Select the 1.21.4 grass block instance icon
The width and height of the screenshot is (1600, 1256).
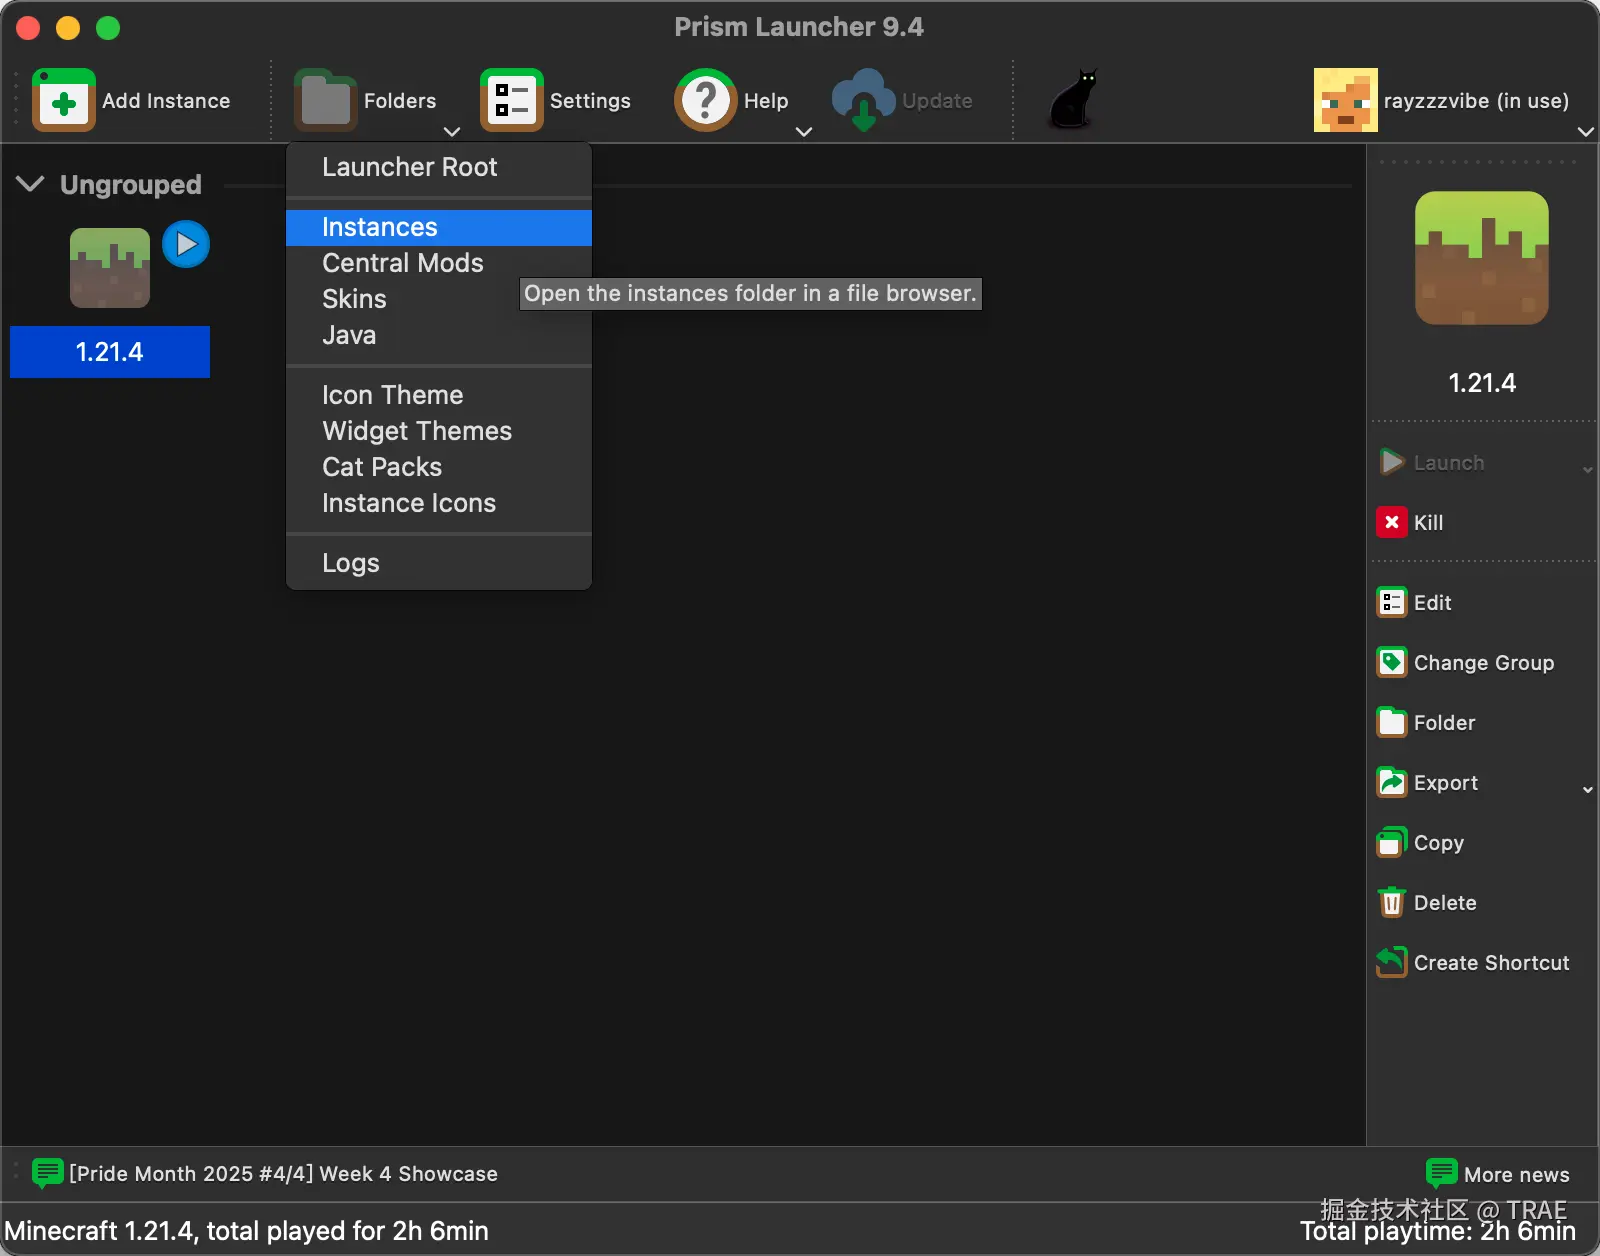pyautogui.click(x=110, y=268)
